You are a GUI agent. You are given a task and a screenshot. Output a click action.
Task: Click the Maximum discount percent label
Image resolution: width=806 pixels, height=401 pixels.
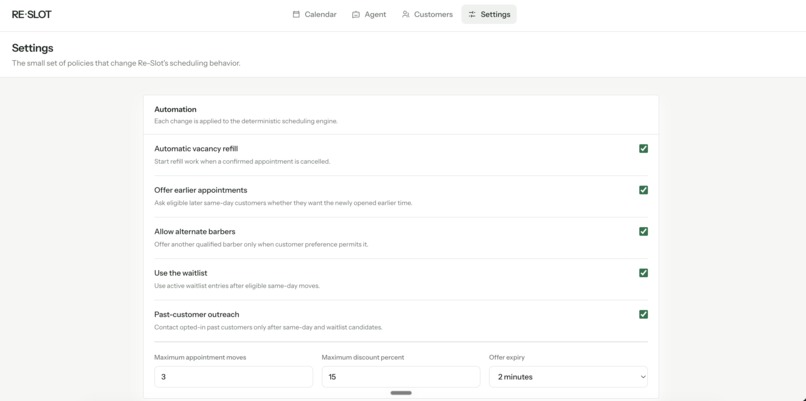pyautogui.click(x=363, y=357)
